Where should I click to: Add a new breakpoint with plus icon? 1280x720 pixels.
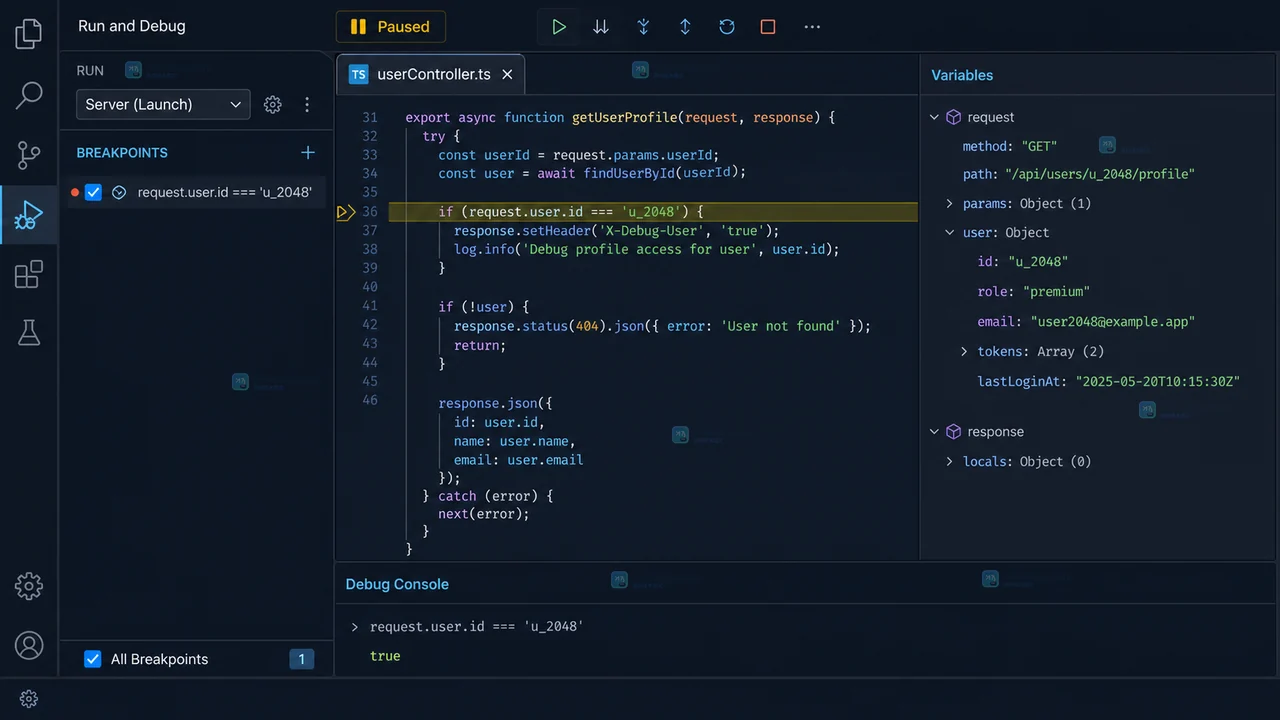click(x=308, y=153)
